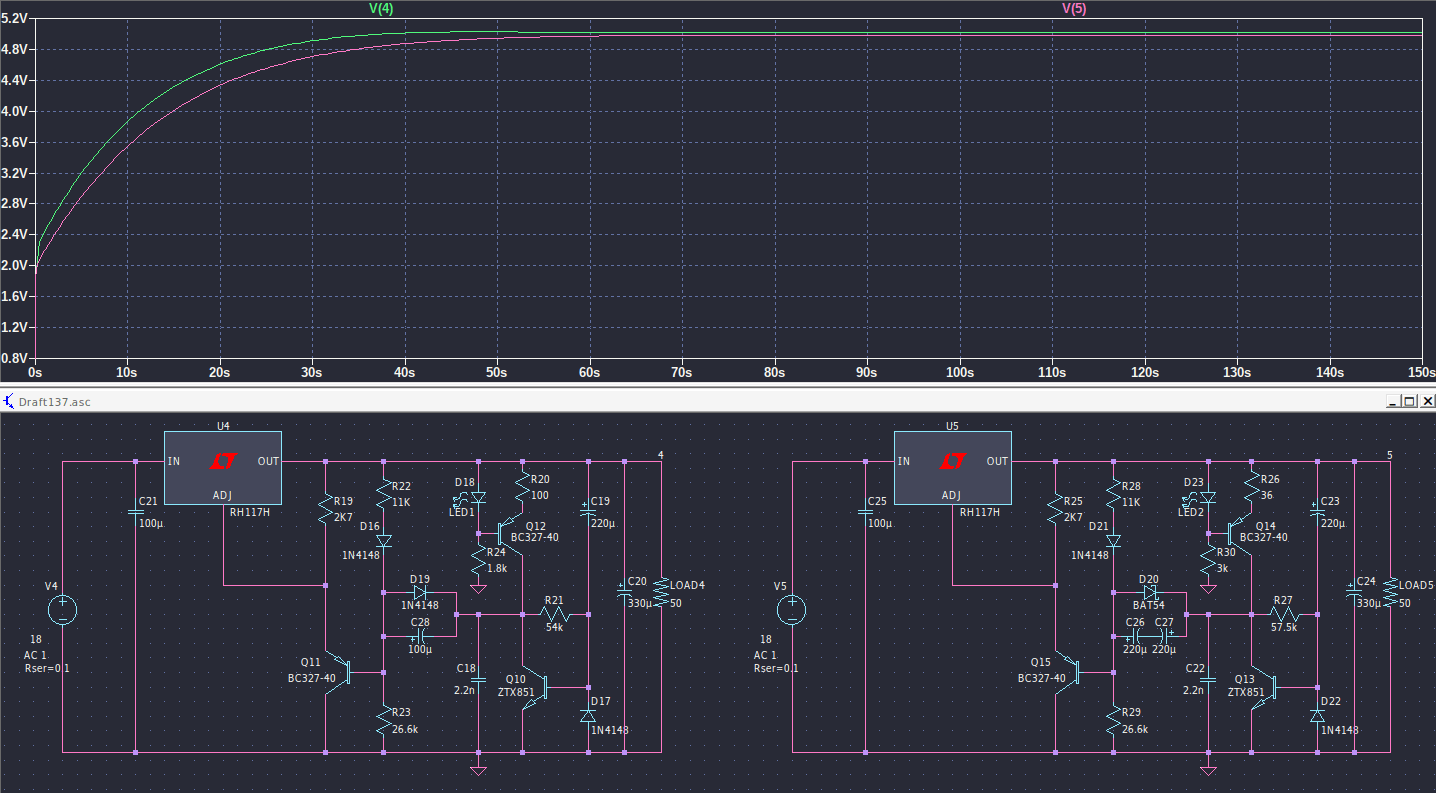Click net label 4 at output
The image size is (1436, 793).
[660, 456]
